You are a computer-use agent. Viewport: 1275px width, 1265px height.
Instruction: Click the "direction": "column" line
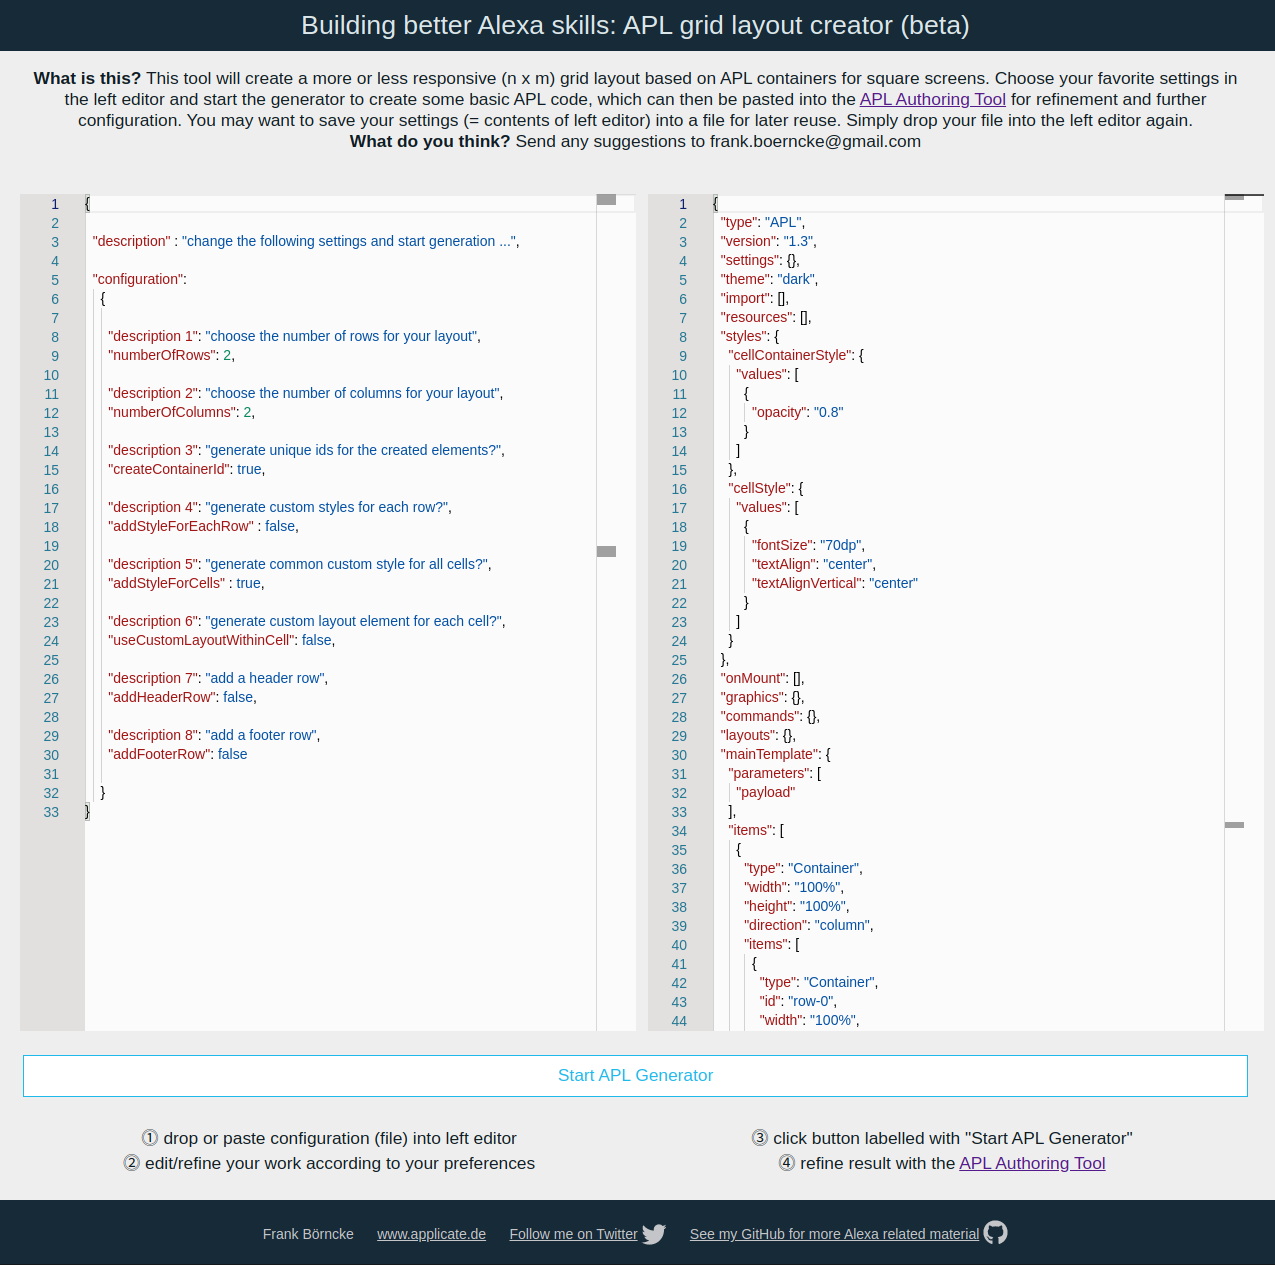pos(809,925)
